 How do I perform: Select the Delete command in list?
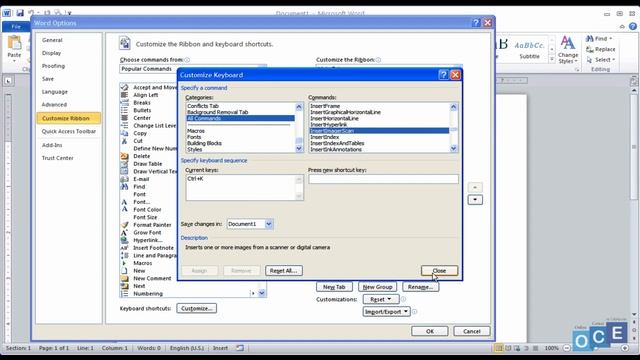[142, 156]
